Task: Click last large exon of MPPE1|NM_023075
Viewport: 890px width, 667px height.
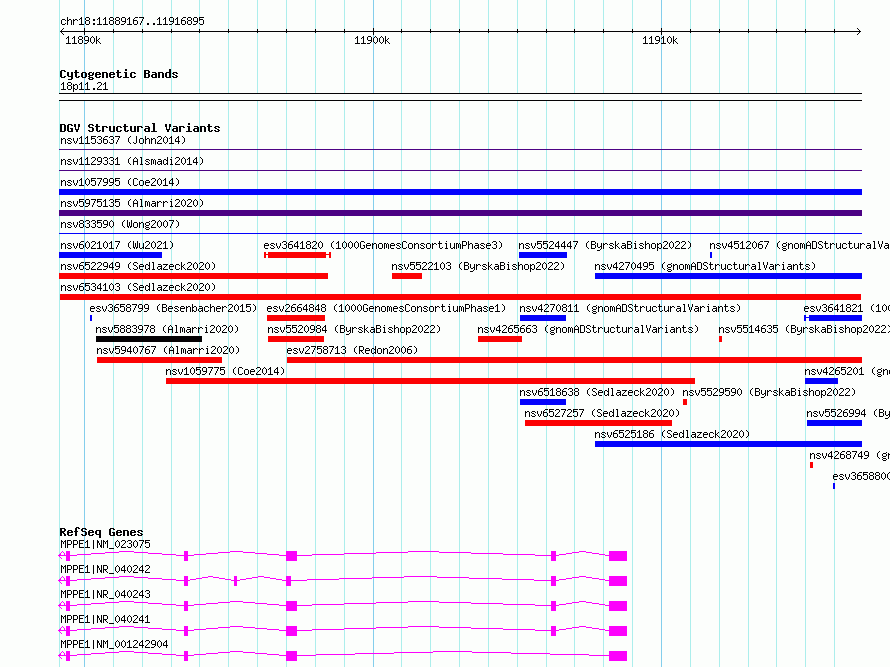Action: pos(618,556)
